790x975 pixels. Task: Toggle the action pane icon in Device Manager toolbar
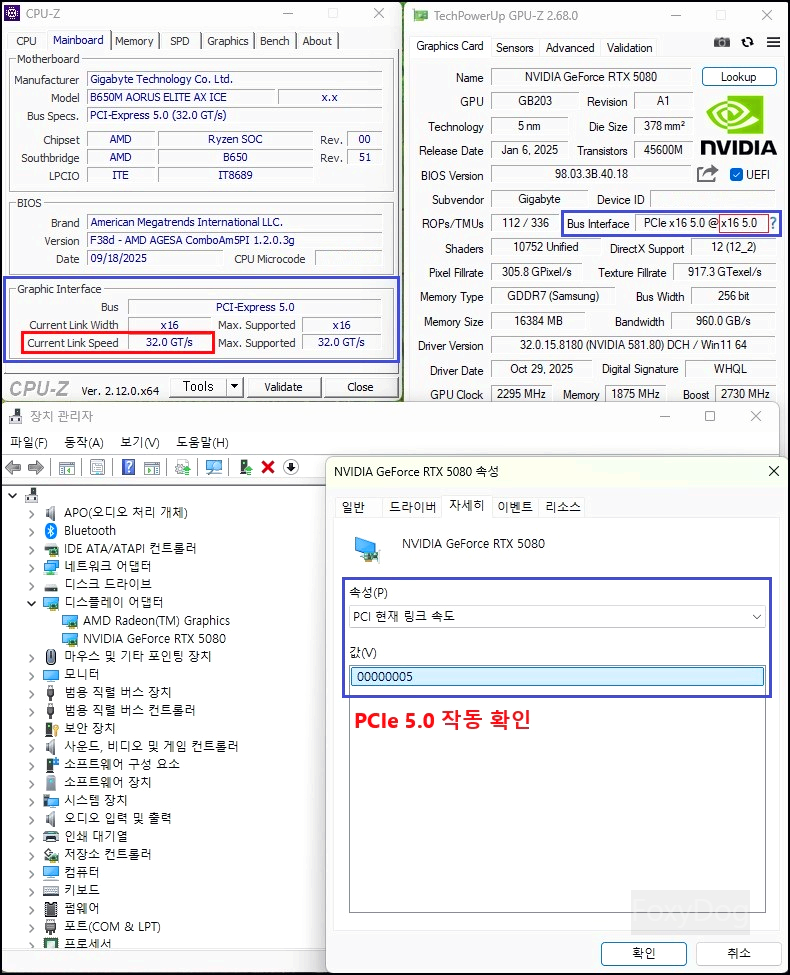[152, 468]
